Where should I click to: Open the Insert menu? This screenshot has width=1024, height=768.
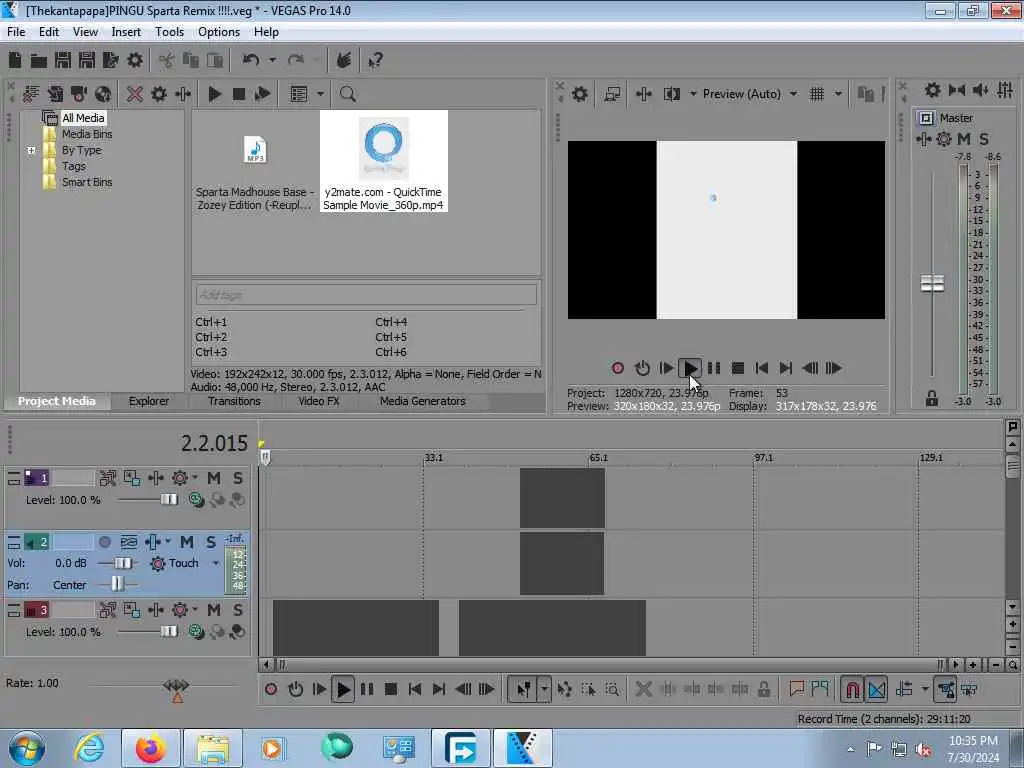coord(126,31)
